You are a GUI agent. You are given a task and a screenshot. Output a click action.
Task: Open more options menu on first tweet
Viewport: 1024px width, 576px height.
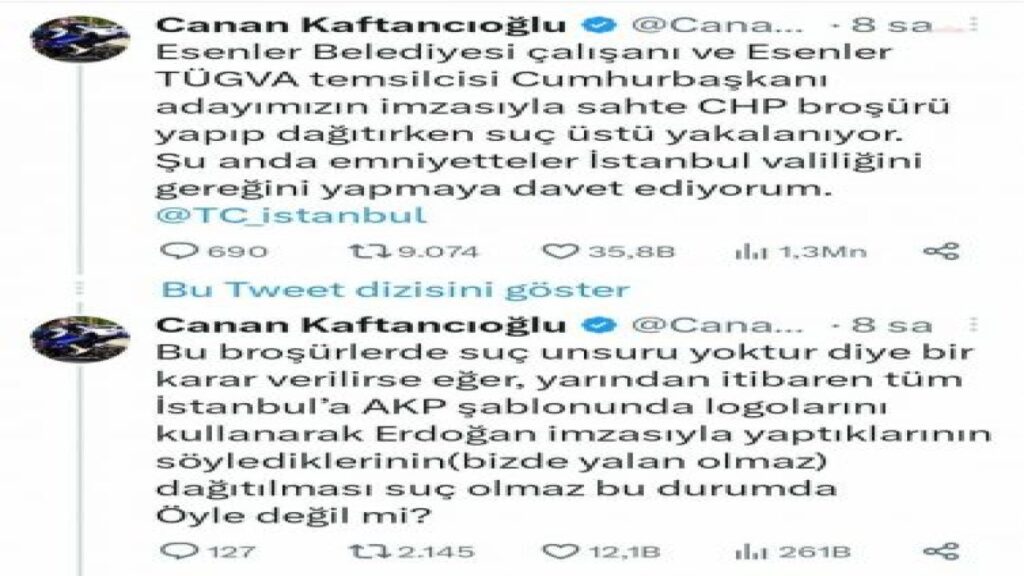(974, 24)
